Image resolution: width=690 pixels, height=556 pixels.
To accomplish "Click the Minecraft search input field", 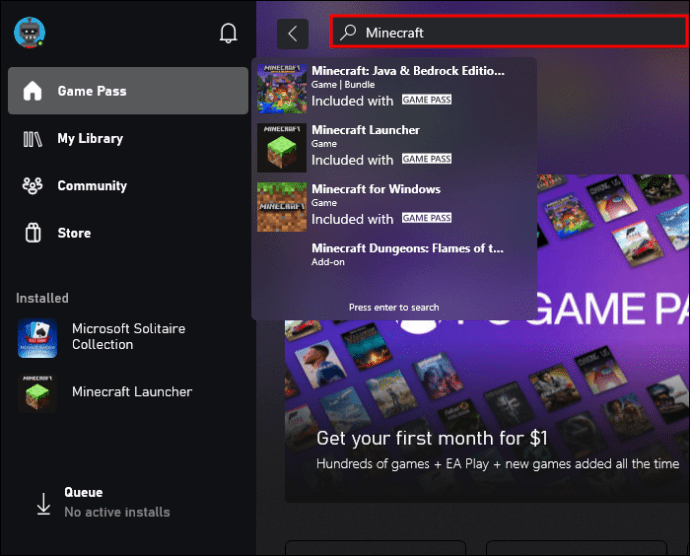I will [x=509, y=32].
